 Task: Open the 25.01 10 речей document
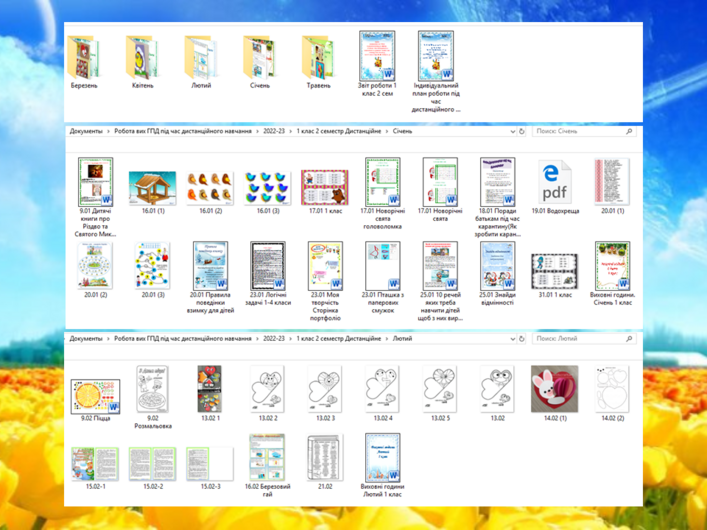pos(440,266)
